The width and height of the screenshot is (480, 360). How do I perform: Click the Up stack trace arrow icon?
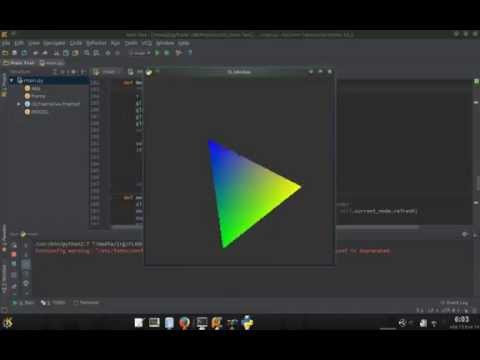pyautogui.click(x=26, y=246)
